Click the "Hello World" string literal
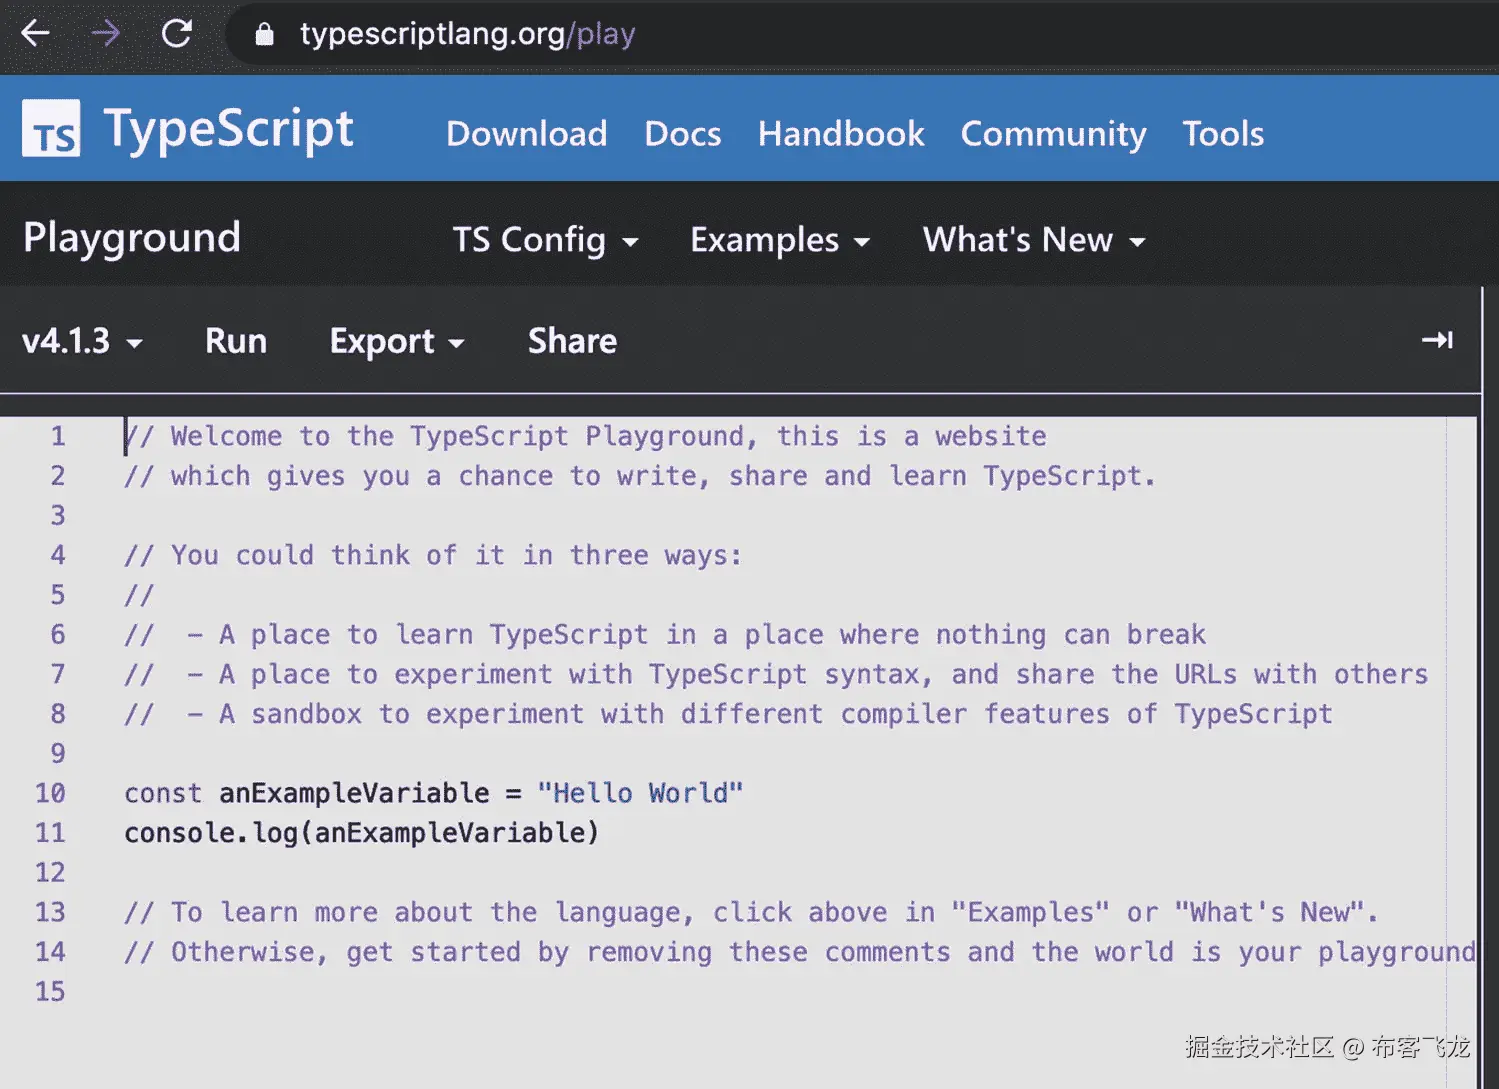Viewport: 1499px width, 1089px height. (640, 793)
